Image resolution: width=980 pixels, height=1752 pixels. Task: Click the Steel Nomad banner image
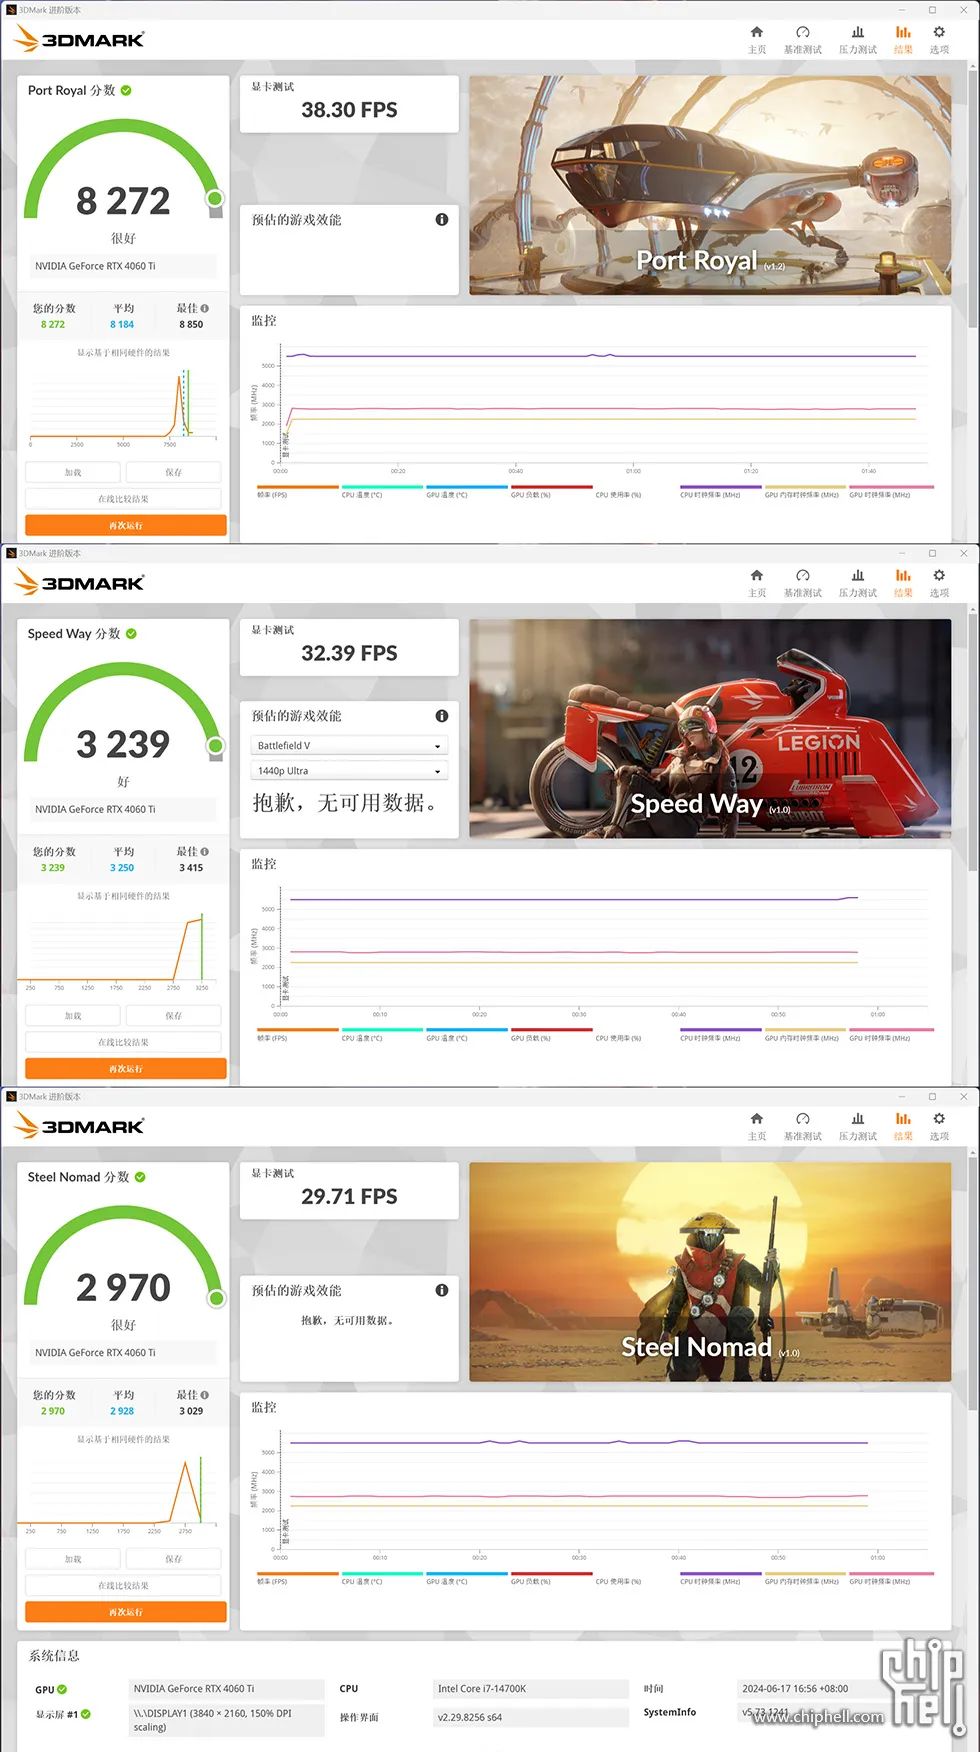click(x=710, y=1271)
